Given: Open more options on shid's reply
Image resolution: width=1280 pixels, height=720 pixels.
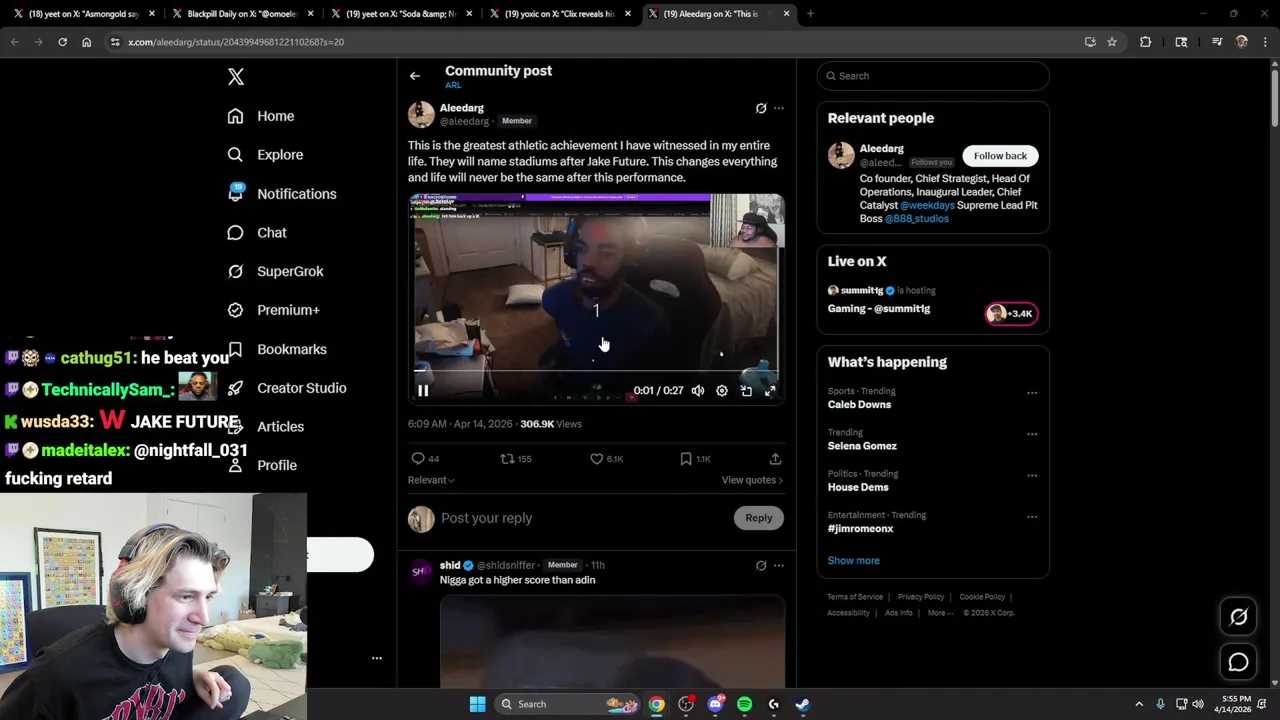Looking at the screenshot, I should 779,566.
